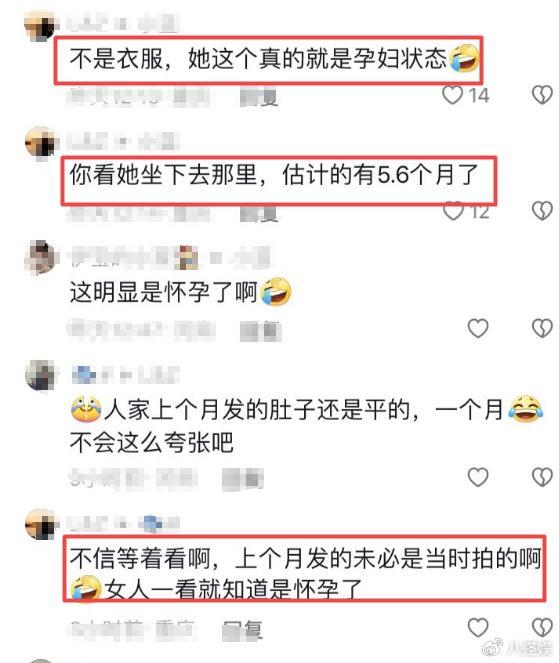
Task: Reply to the '不是衣服' comment
Action: pyautogui.click(x=259, y=98)
